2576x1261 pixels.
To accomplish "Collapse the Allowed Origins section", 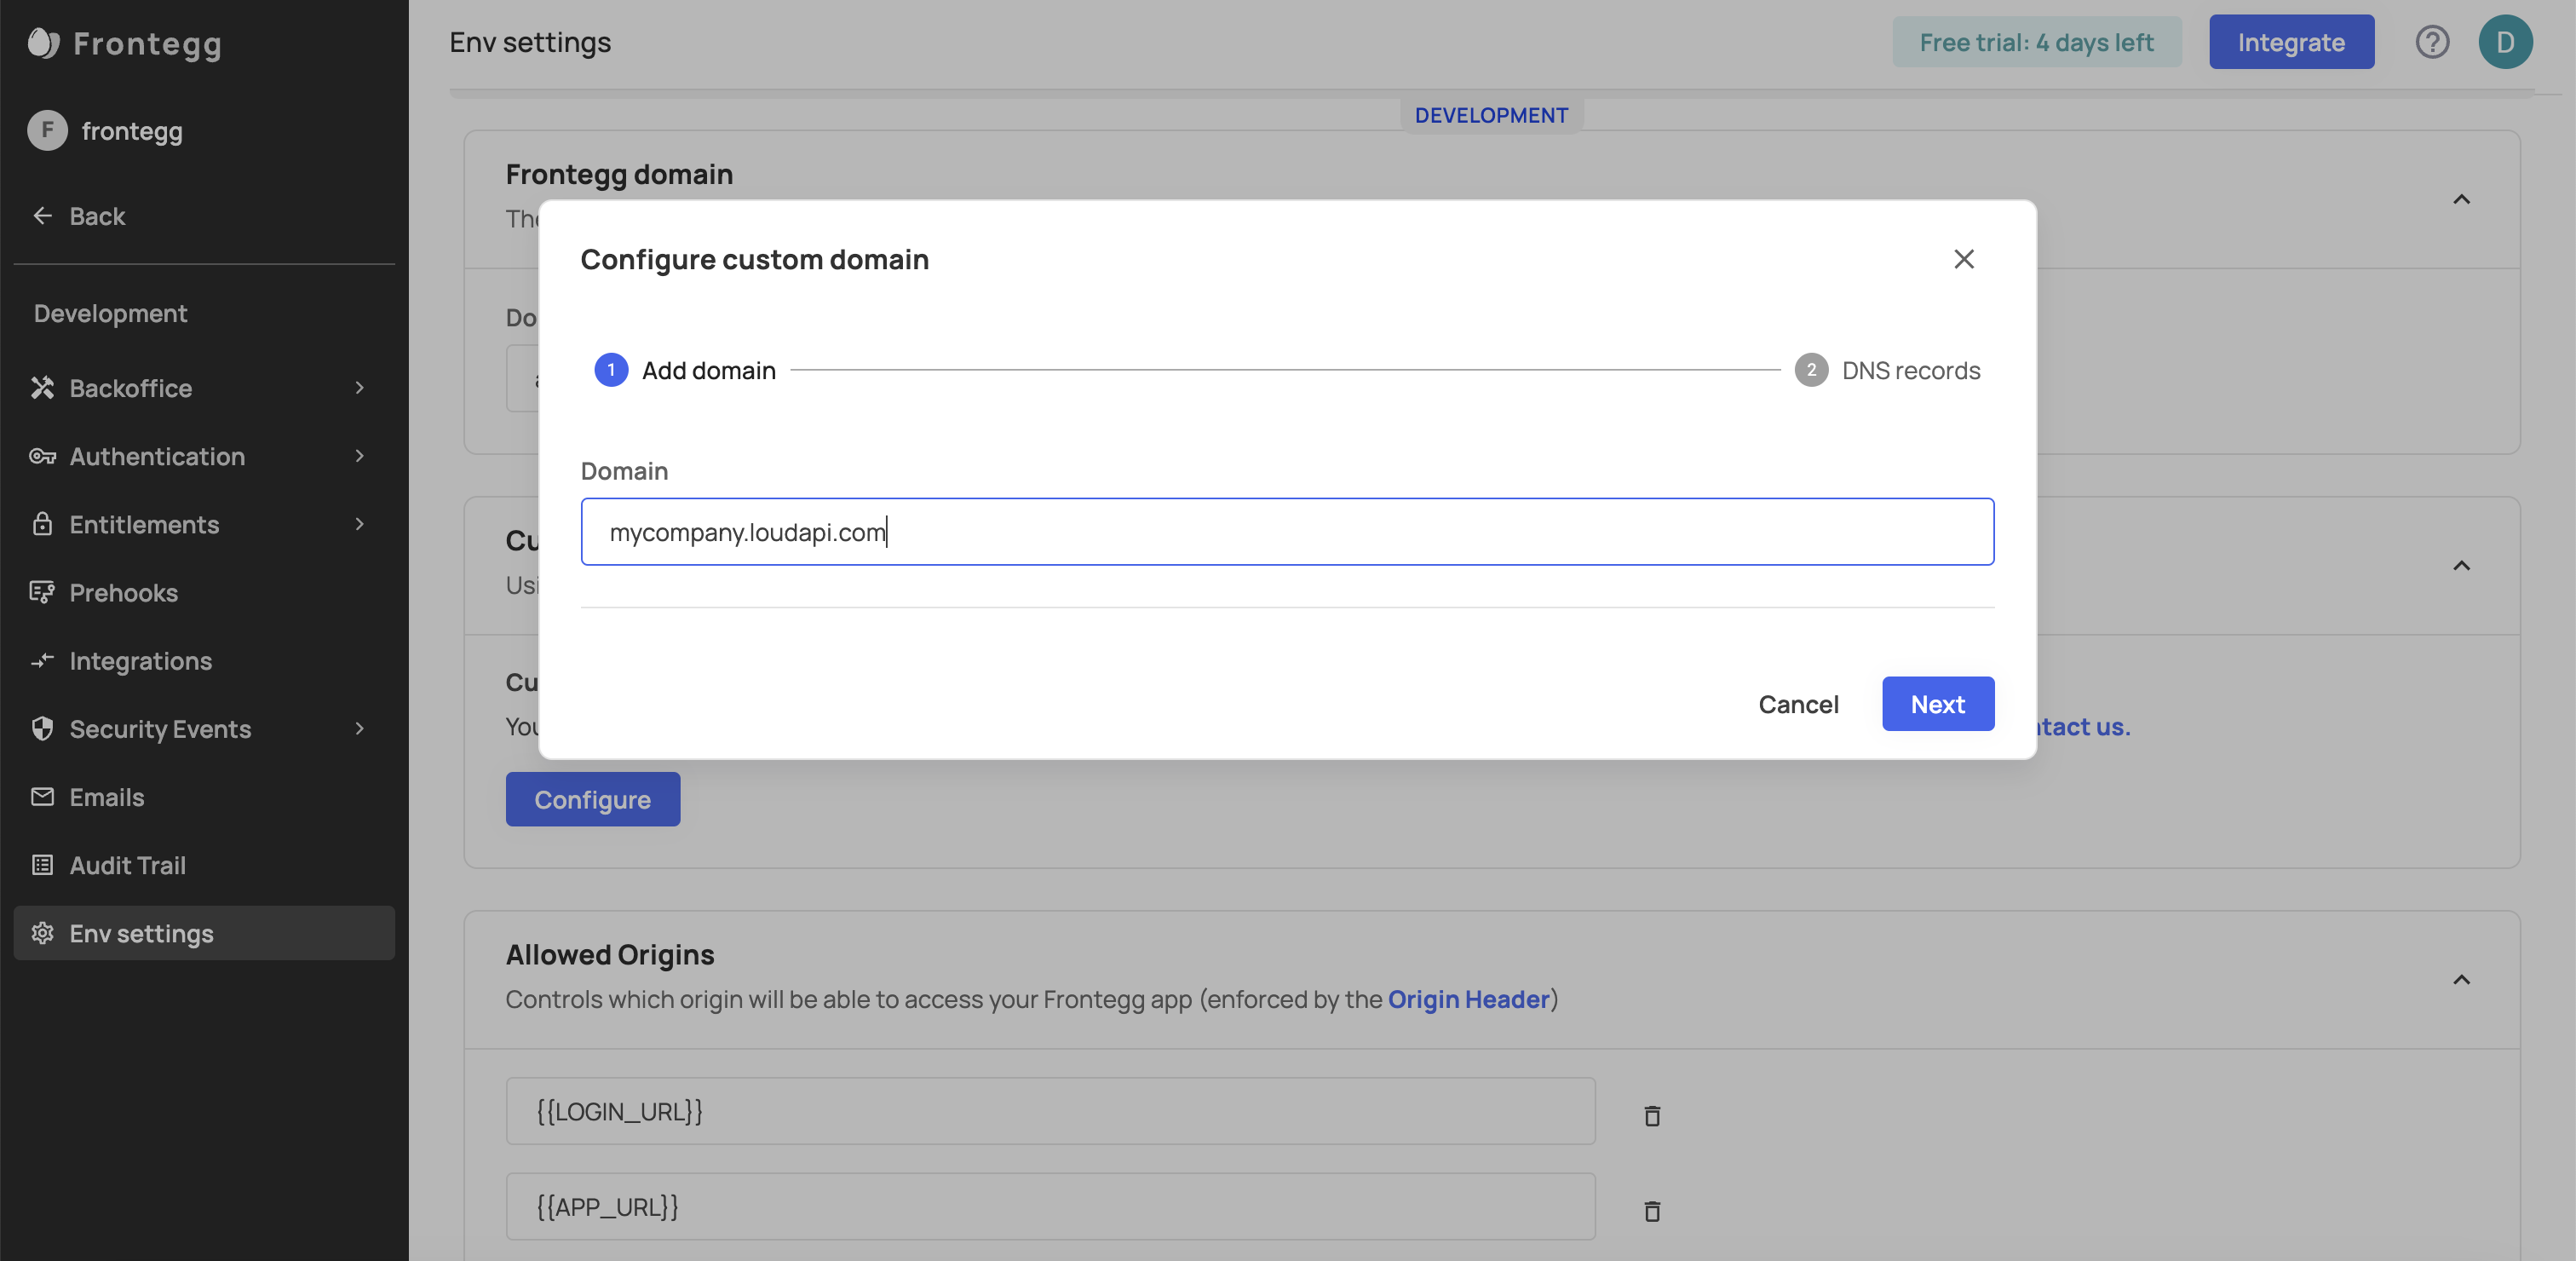I will pos(2461,980).
